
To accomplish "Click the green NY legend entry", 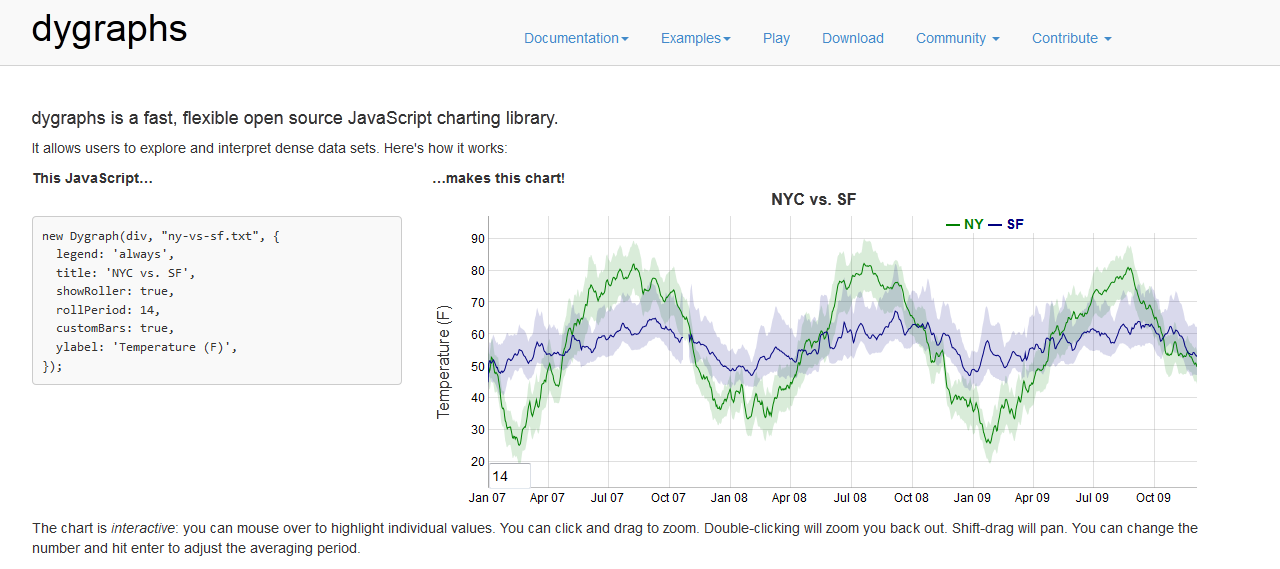I will 965,224.
